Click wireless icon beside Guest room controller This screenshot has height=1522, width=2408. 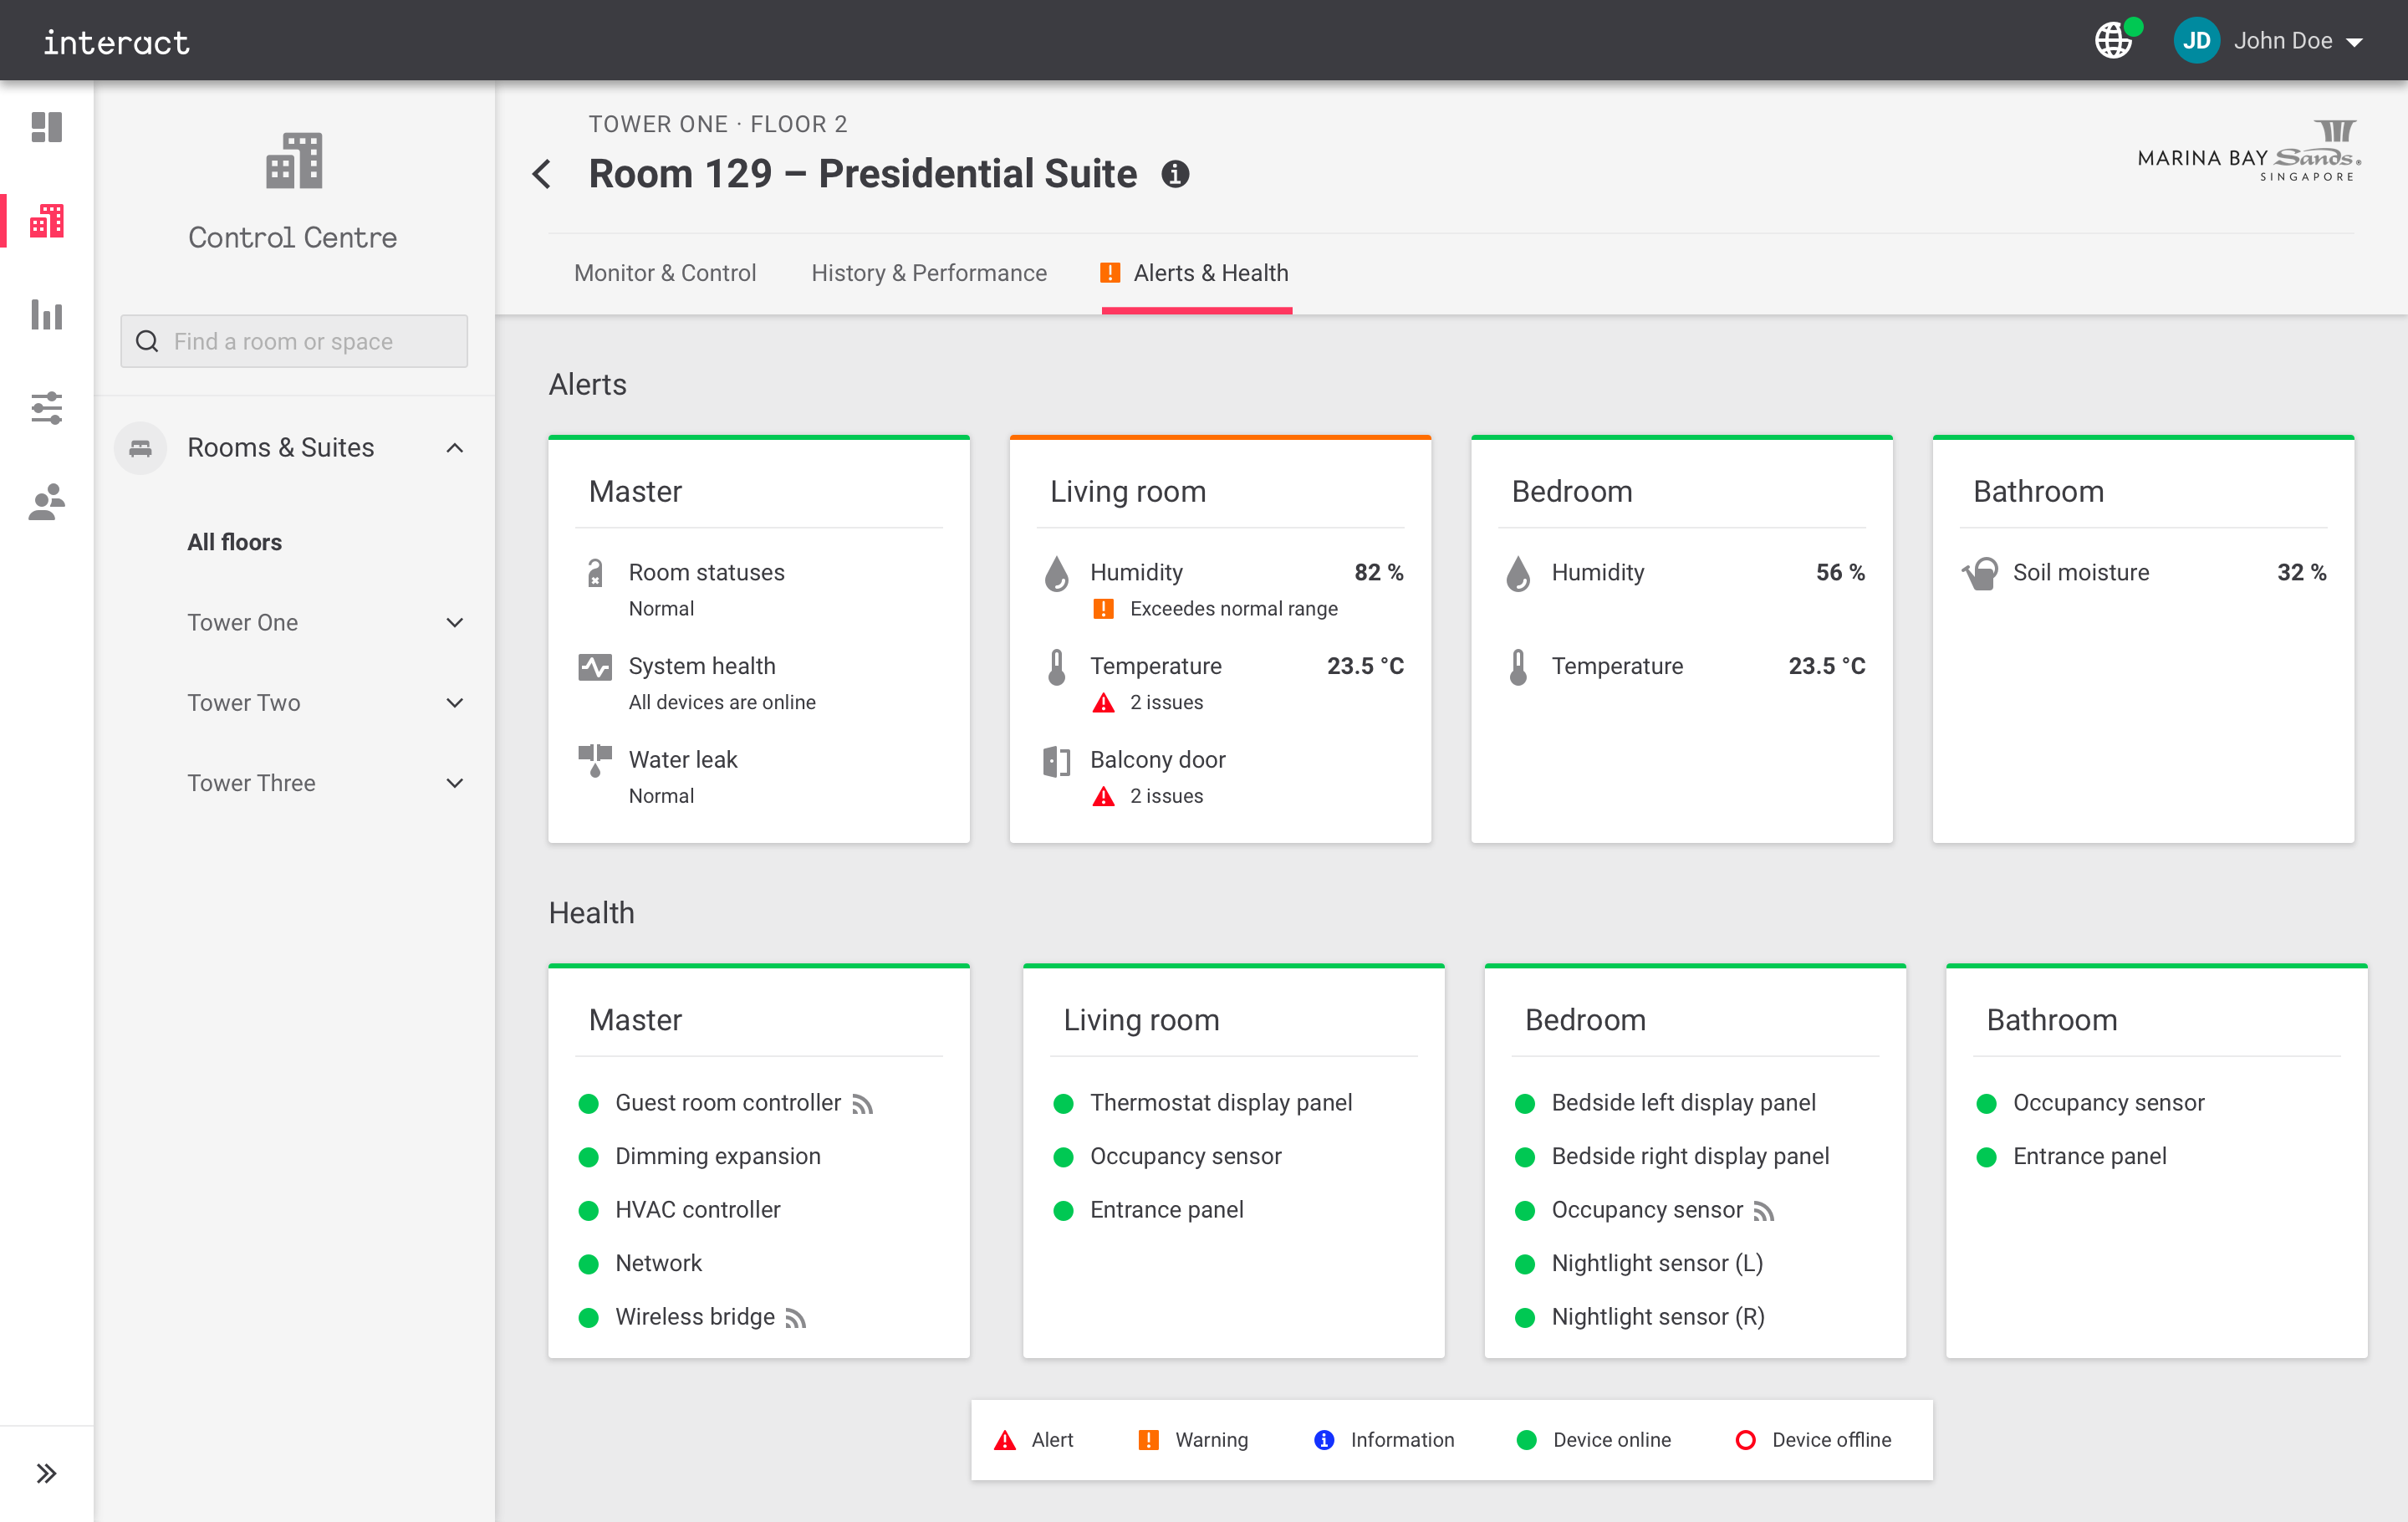[x=862, y=1103]
